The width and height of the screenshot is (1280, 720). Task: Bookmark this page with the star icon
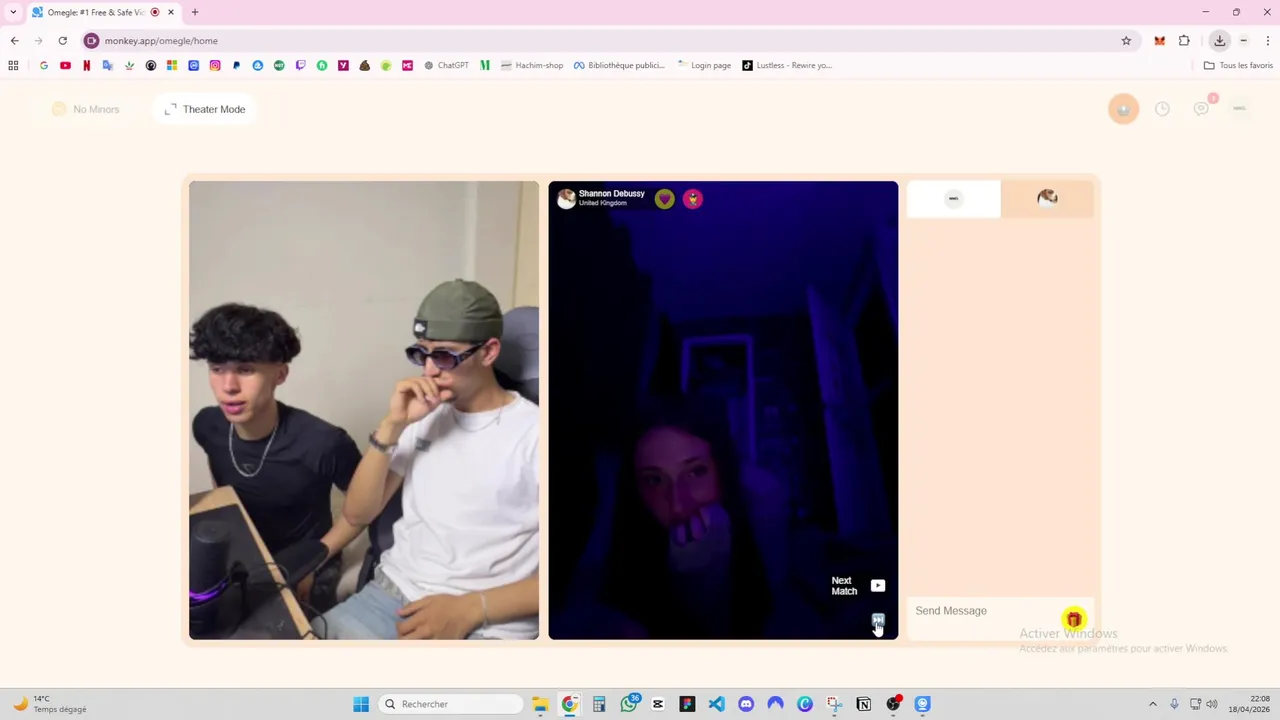click(1126, 41)
